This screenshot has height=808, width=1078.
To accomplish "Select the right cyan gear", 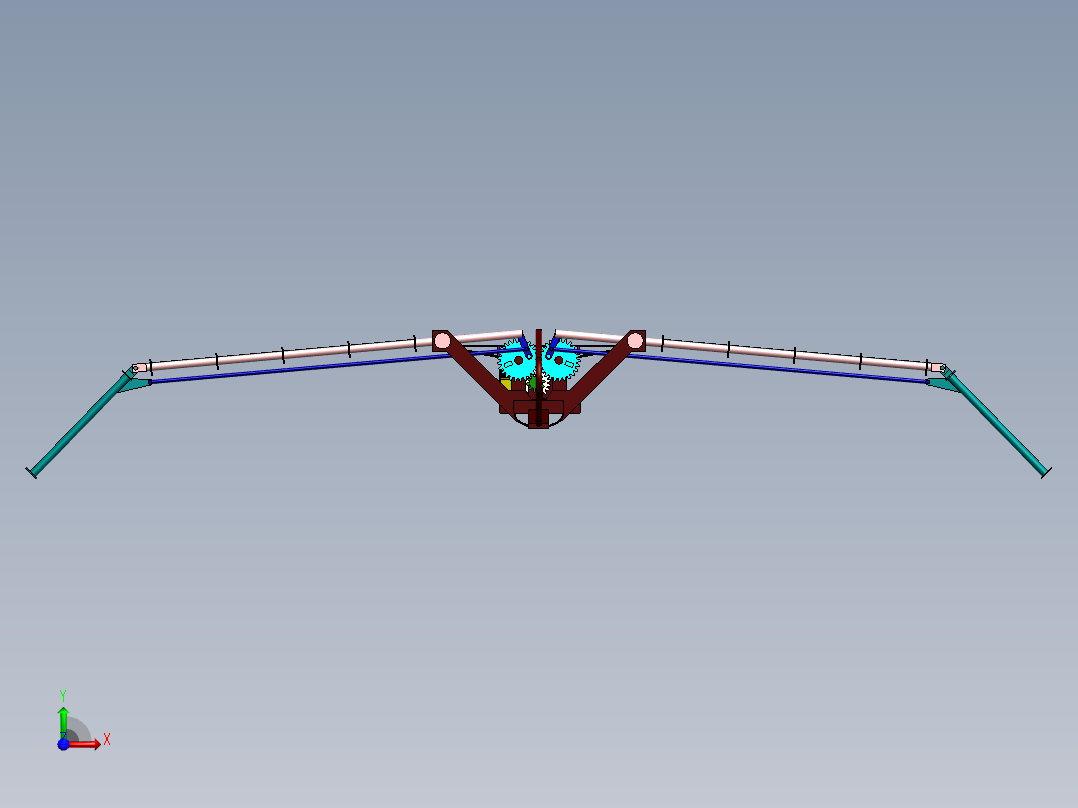I will (x=560, y=360).
